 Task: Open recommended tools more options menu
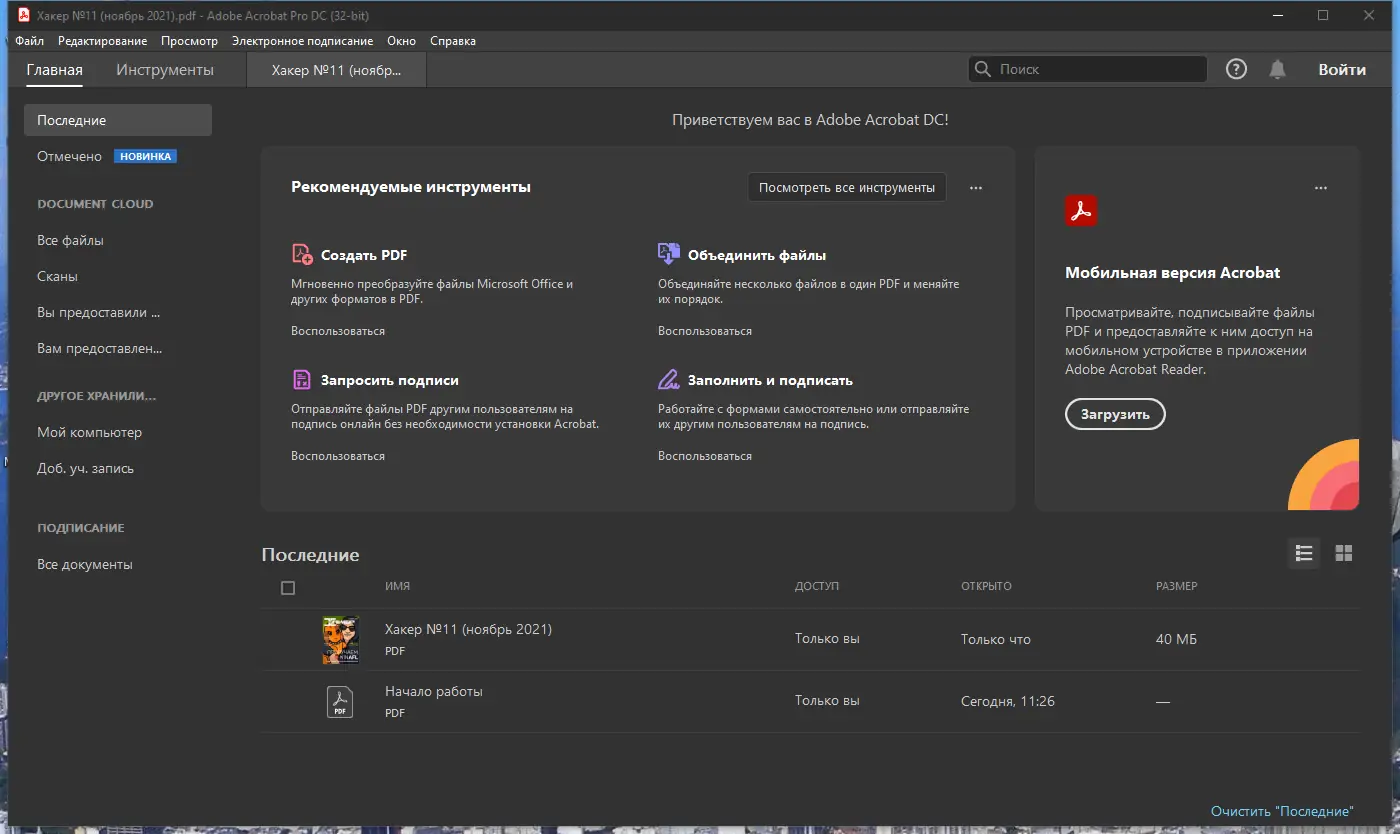[976, 188]
